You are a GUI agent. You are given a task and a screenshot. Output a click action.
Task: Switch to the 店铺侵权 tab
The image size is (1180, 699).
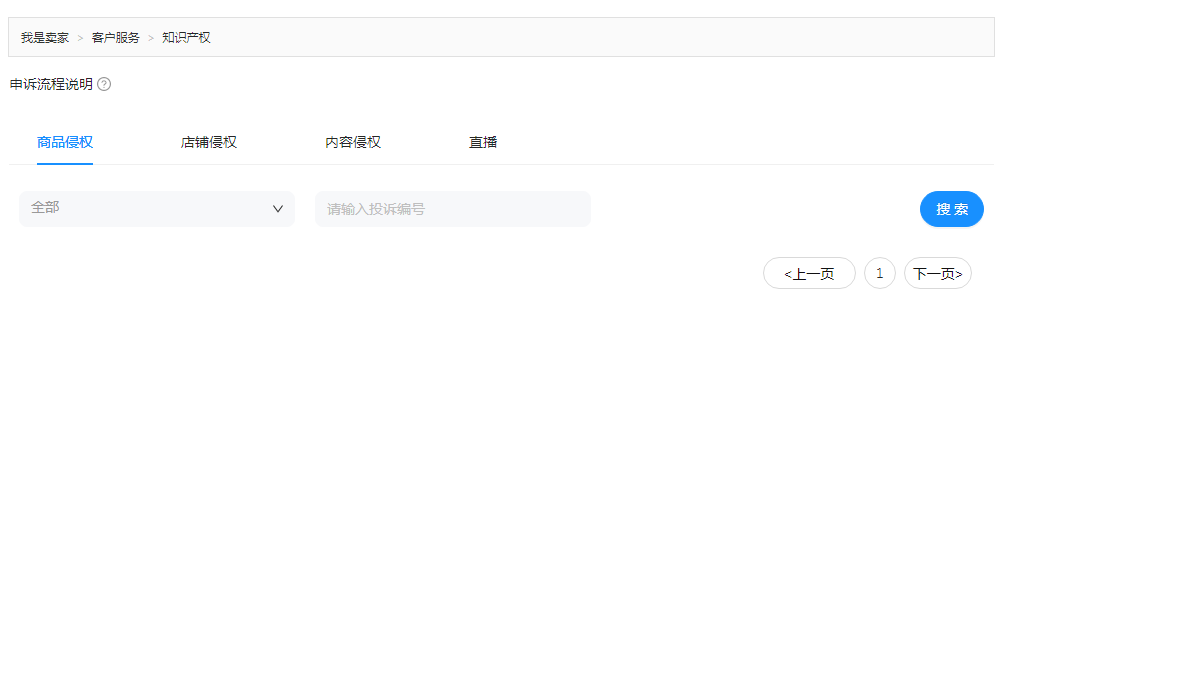[x=208, y=142]
